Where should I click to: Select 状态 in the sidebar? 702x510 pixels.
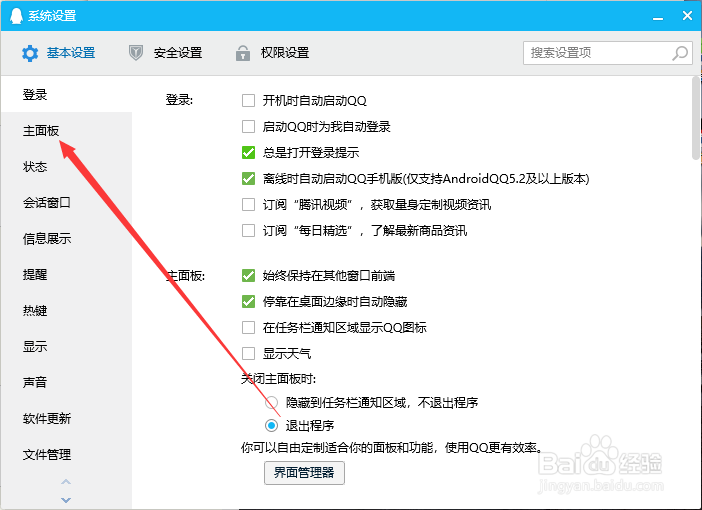tap(67, 167)
